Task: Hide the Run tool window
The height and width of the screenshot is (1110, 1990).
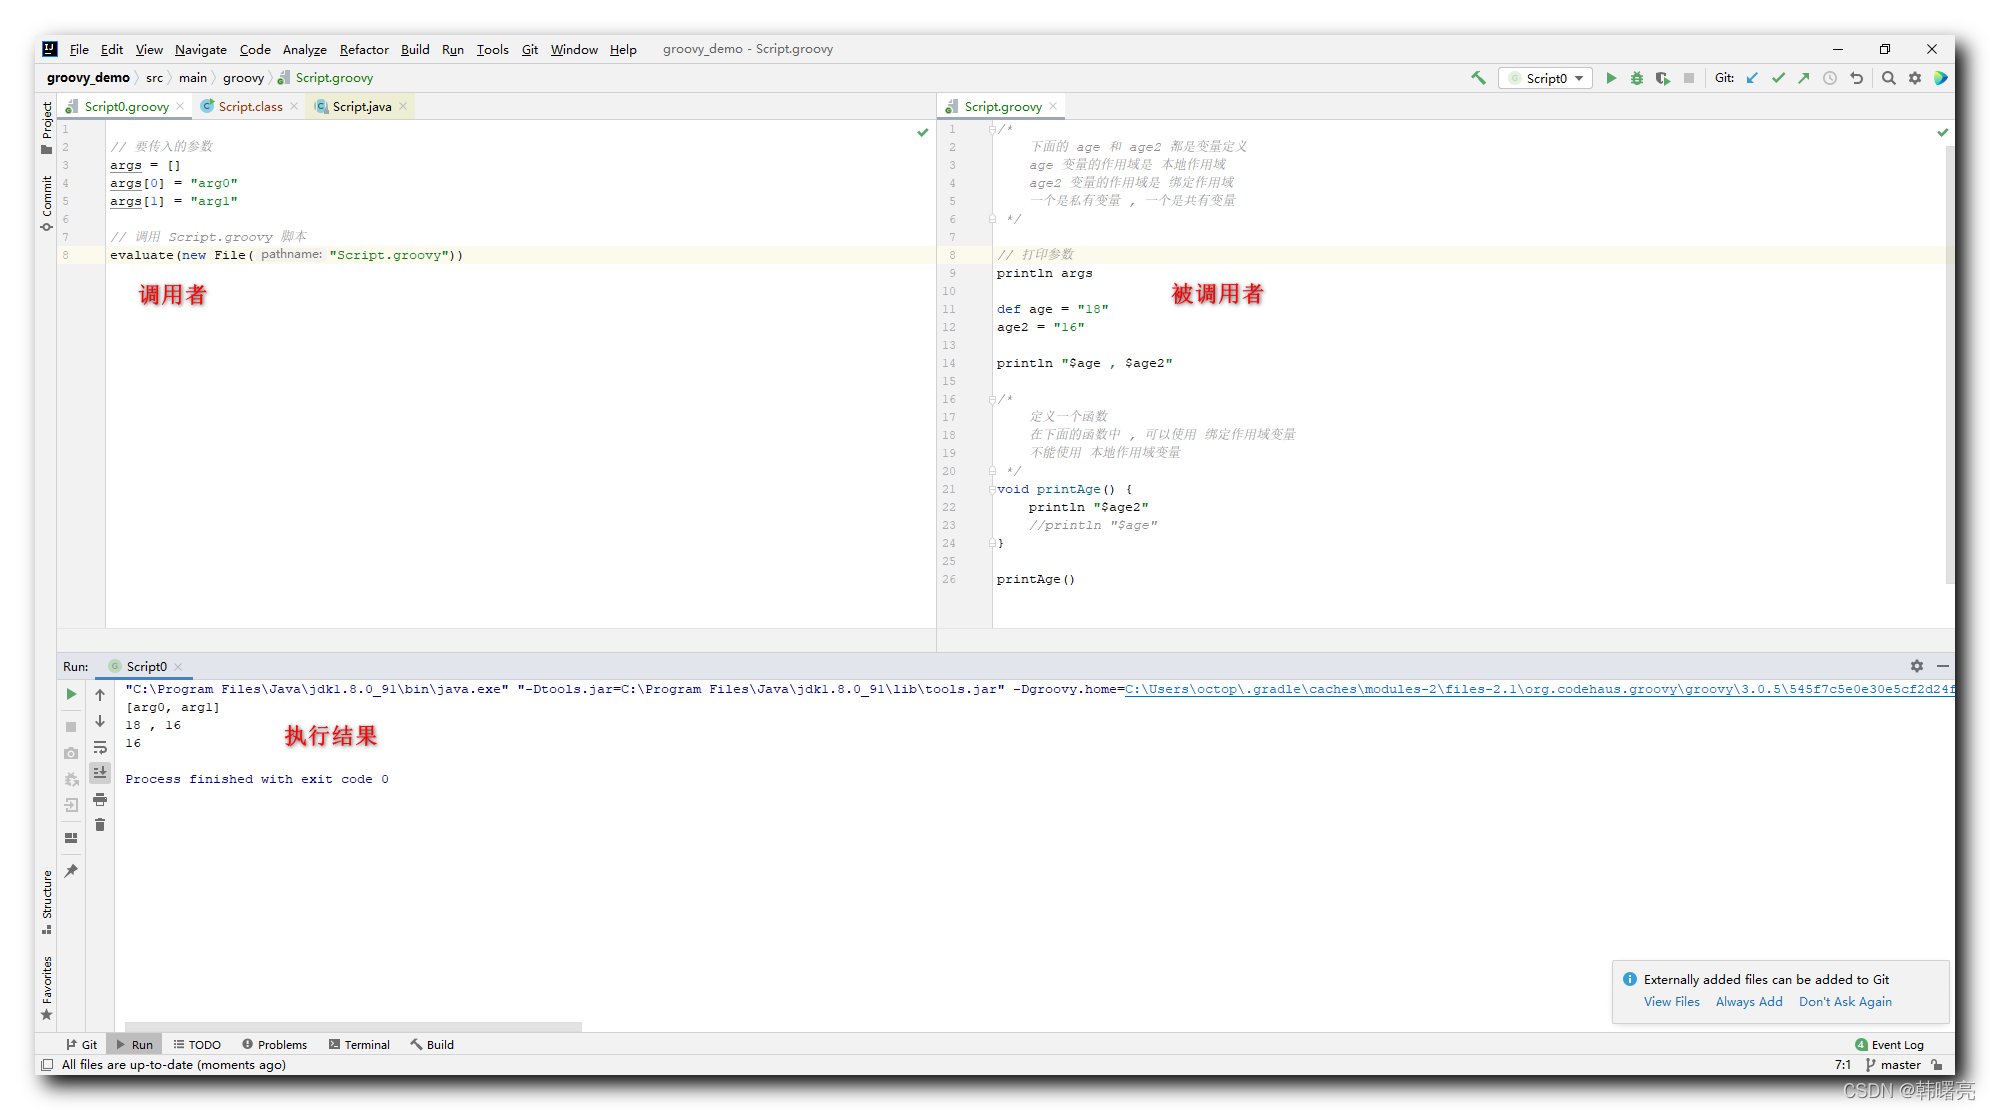Action: (1943, 666)
